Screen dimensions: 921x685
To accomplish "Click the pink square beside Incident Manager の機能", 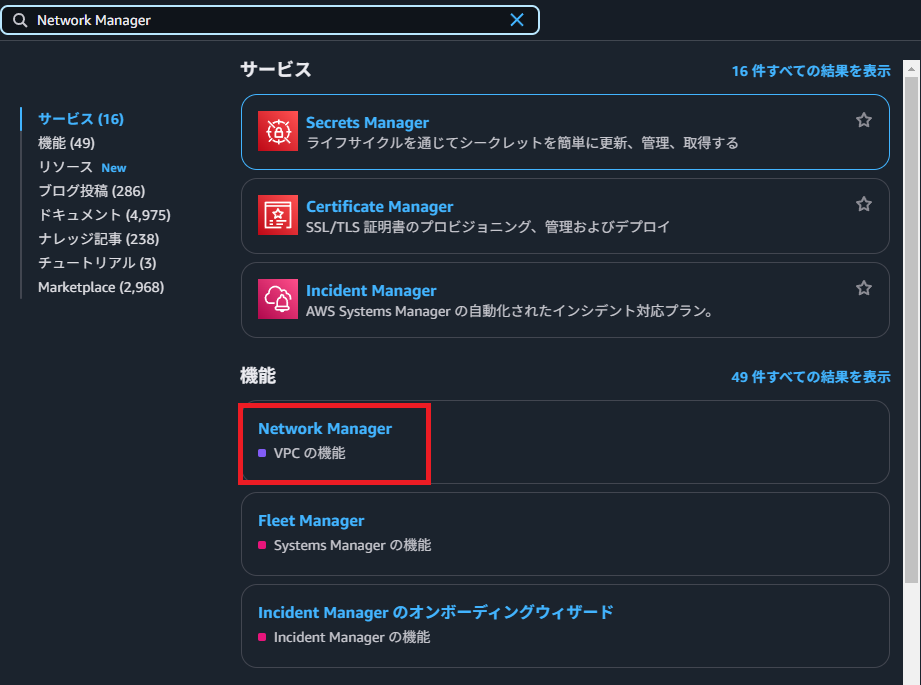I will pos(262,637).
